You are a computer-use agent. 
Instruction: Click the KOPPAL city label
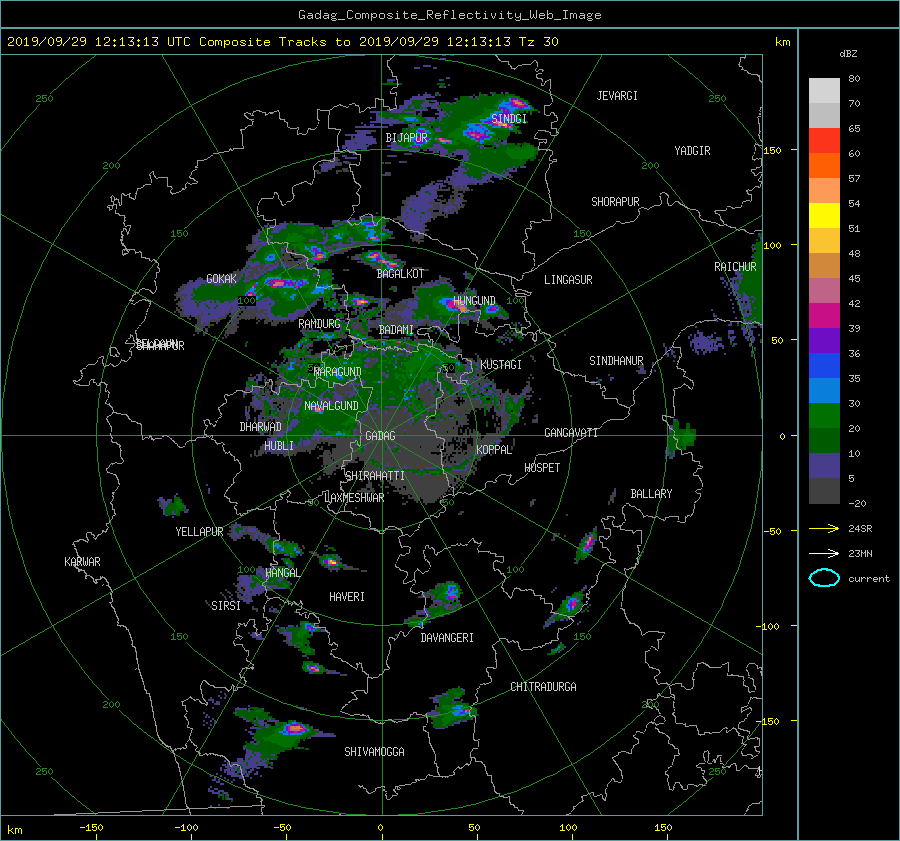tap(494, 450)
